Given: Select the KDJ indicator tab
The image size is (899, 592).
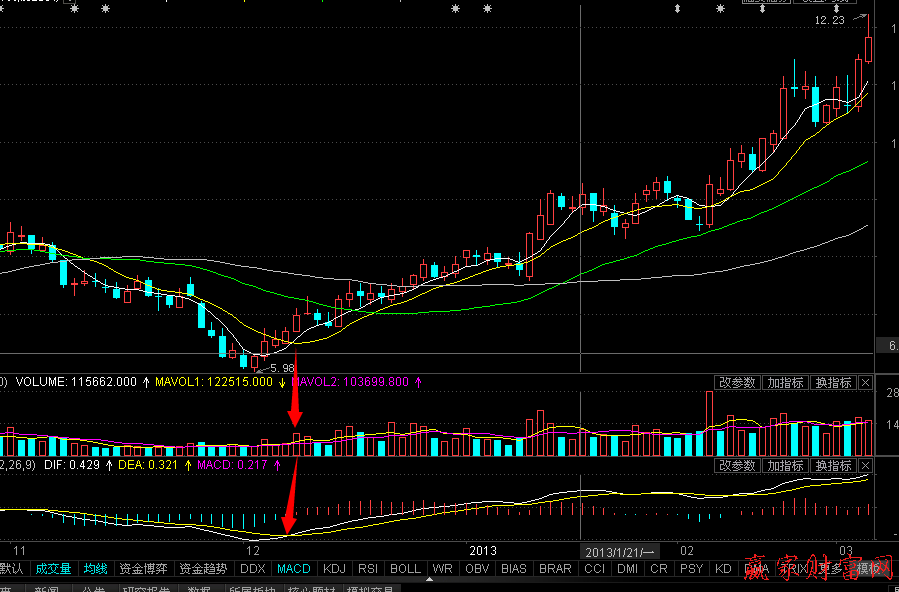Looking at the screenshot, I should pyautogui.click(x=335, y=569).
